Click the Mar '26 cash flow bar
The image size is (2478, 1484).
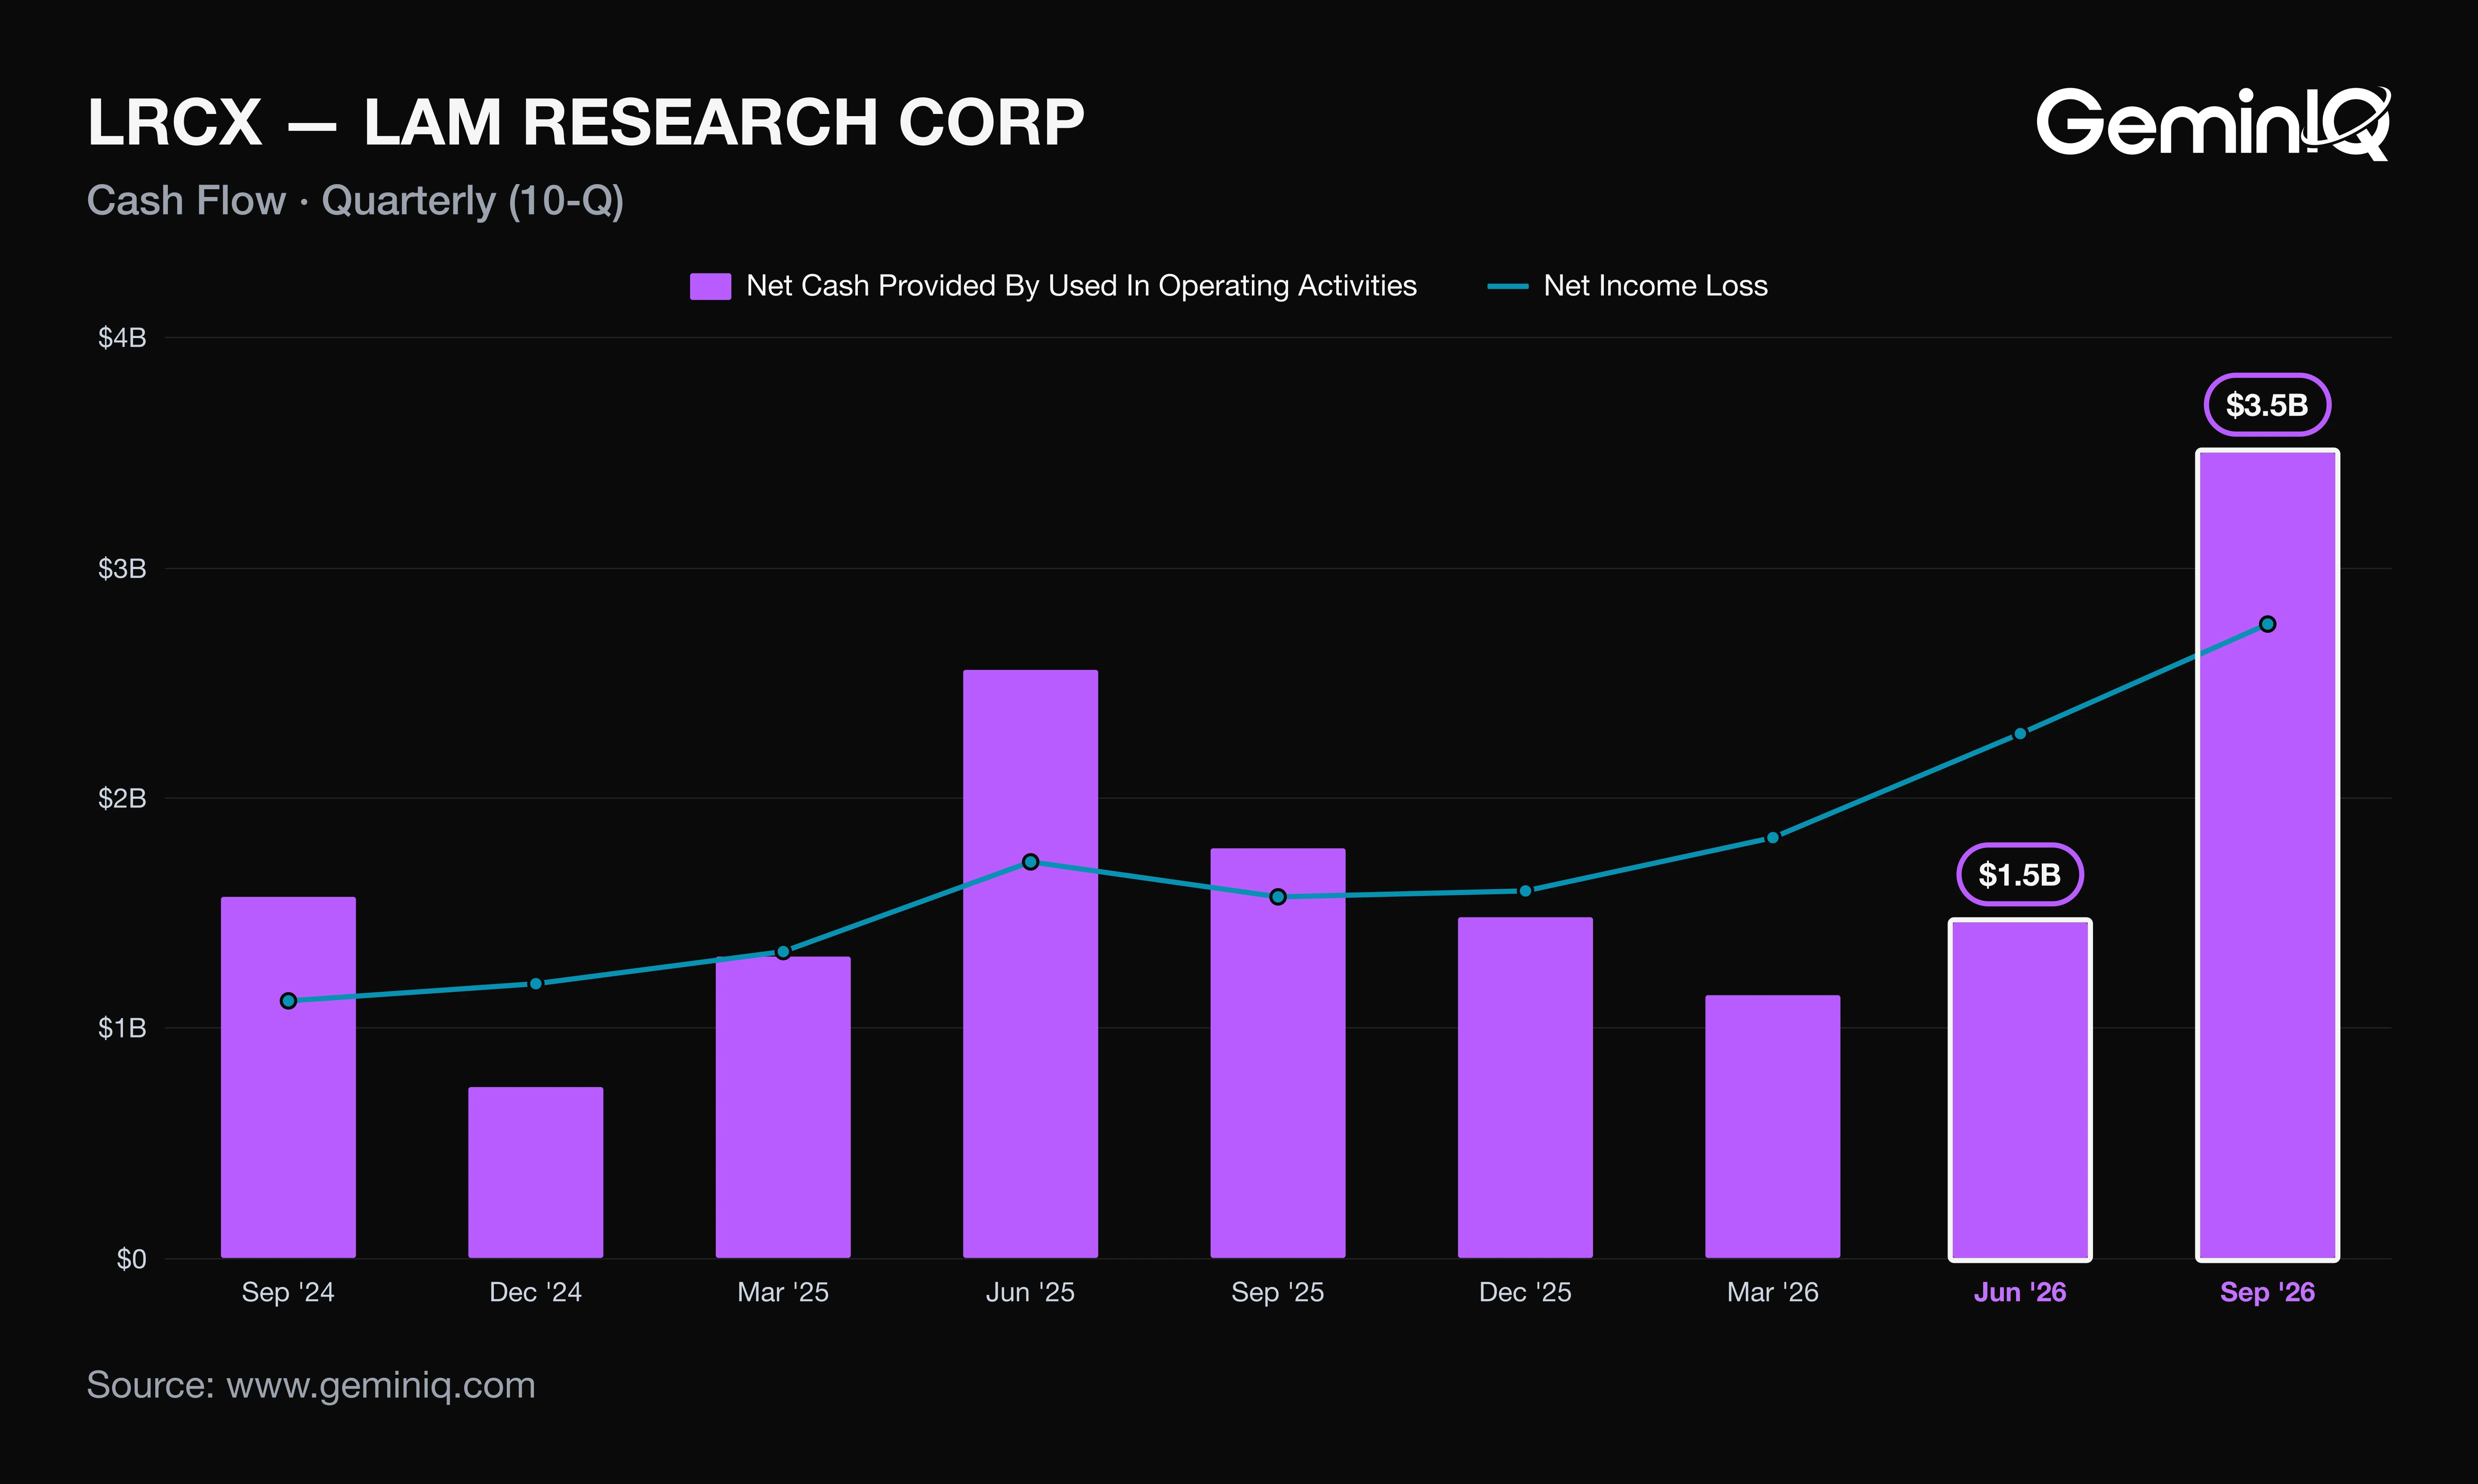(1772, 1126)
